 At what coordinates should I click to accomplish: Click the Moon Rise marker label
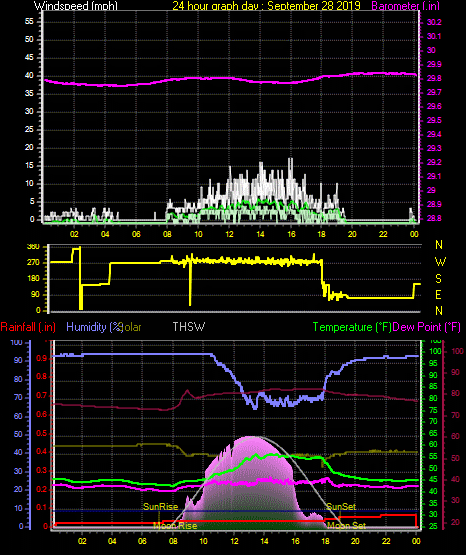175,526
